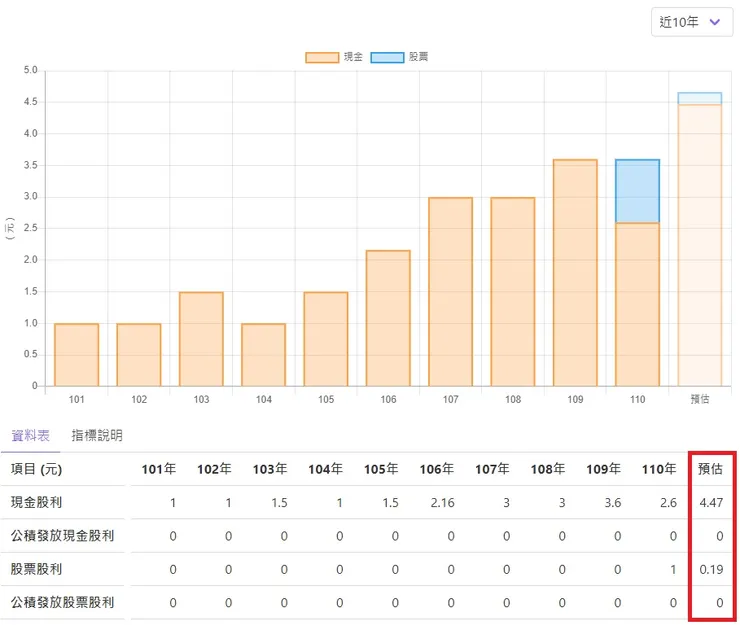This screenshot has width=740, height=625.
Task: Click the 2.6 cash dividend cell
Action: coord(668,503)
